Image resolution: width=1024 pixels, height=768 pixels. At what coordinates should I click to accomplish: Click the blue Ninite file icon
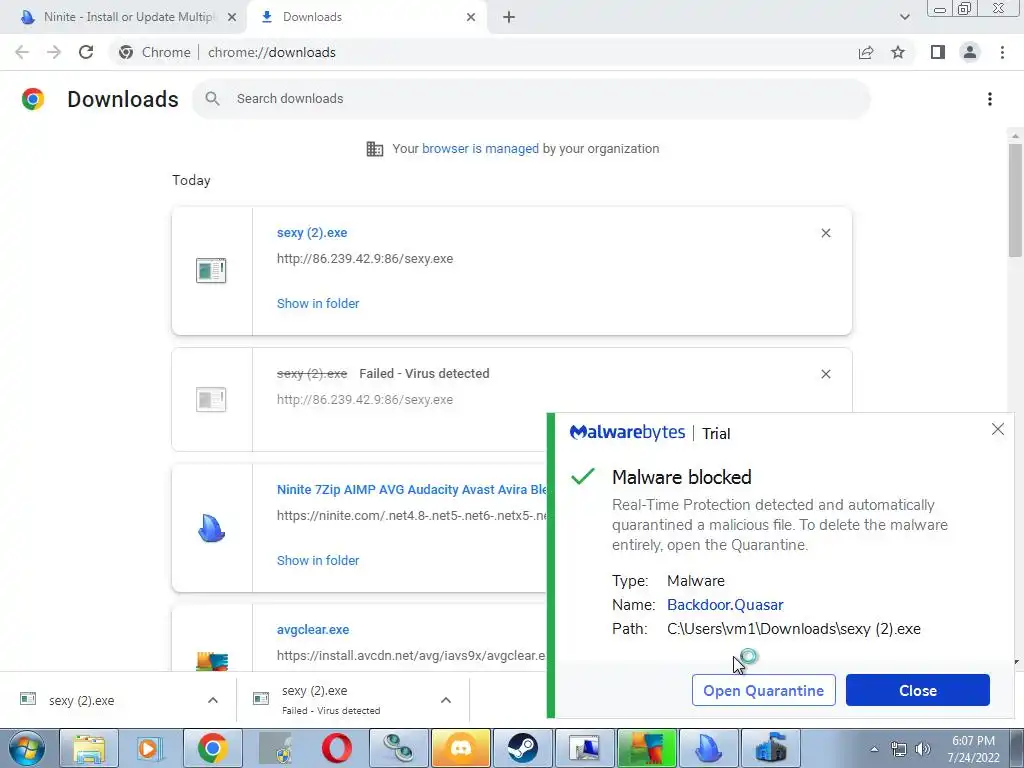pos(211,528)
